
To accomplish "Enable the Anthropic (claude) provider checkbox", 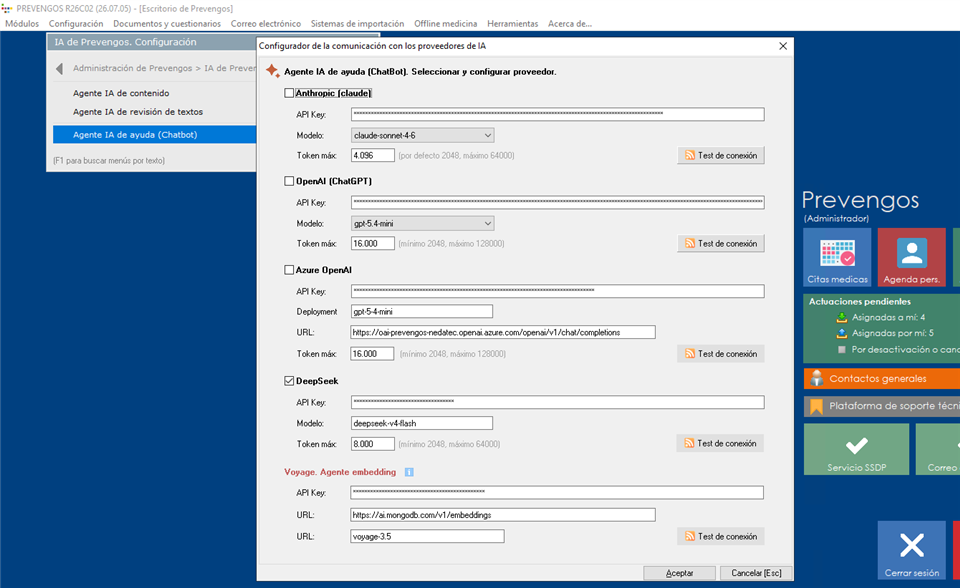I will pyautogui.click(x=289, y=93).
